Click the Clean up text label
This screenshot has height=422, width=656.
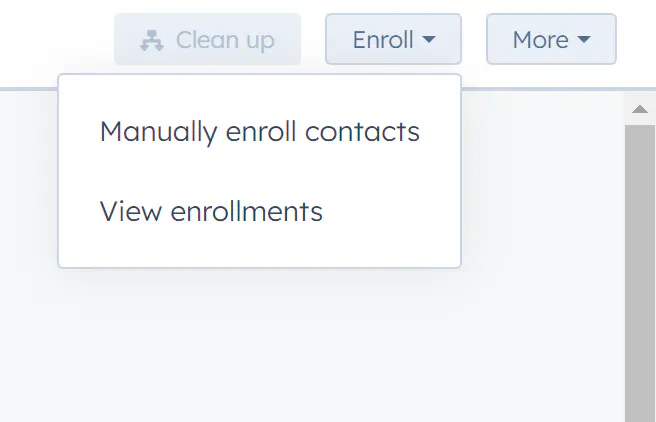225,41
